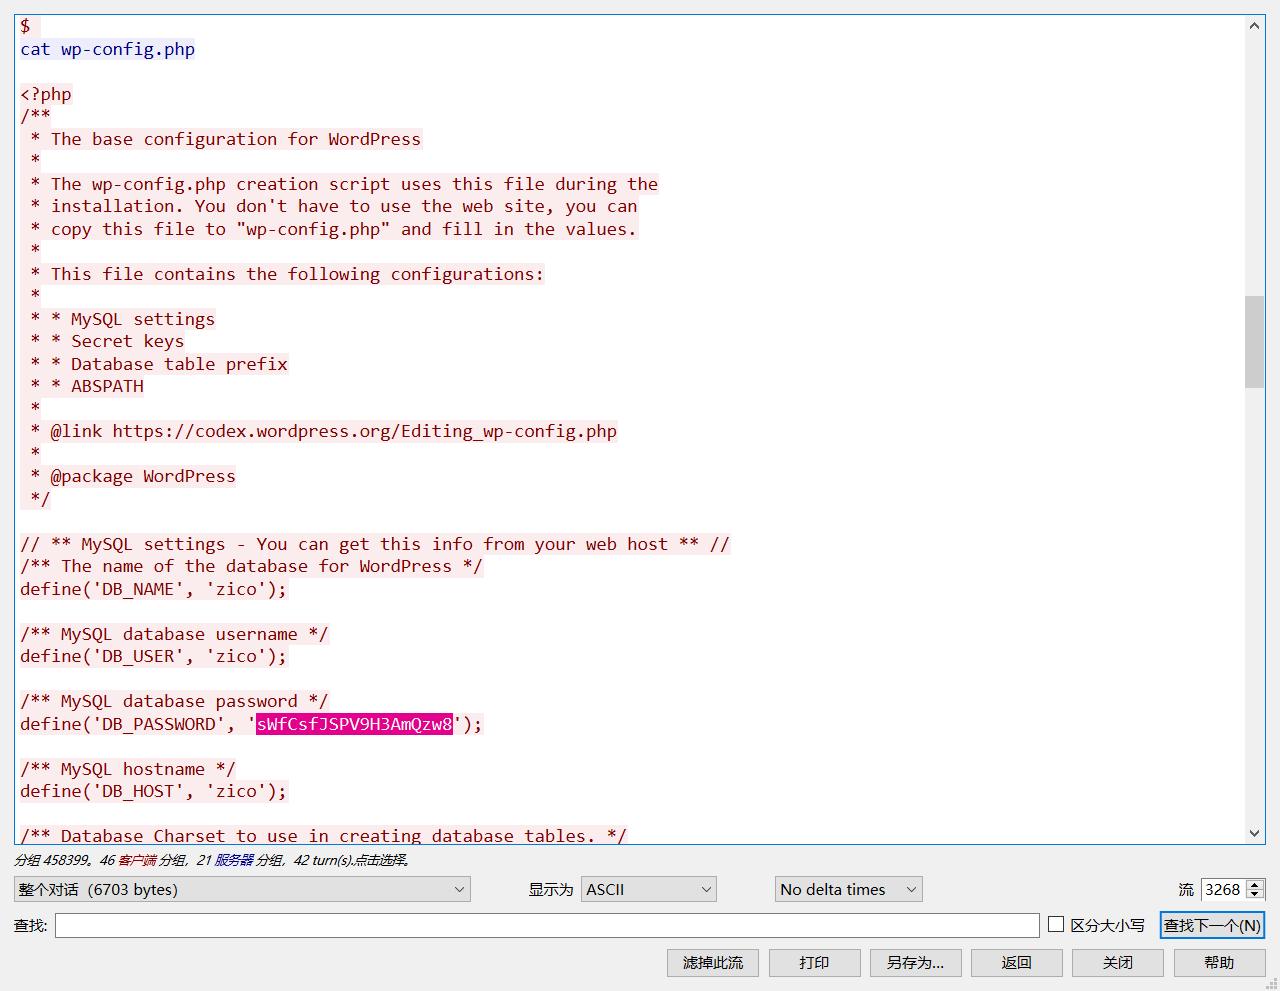This screenshot has width=1280, height=991.
Task: Click the 查找下一个(N) find next button
Action: 1212,925
